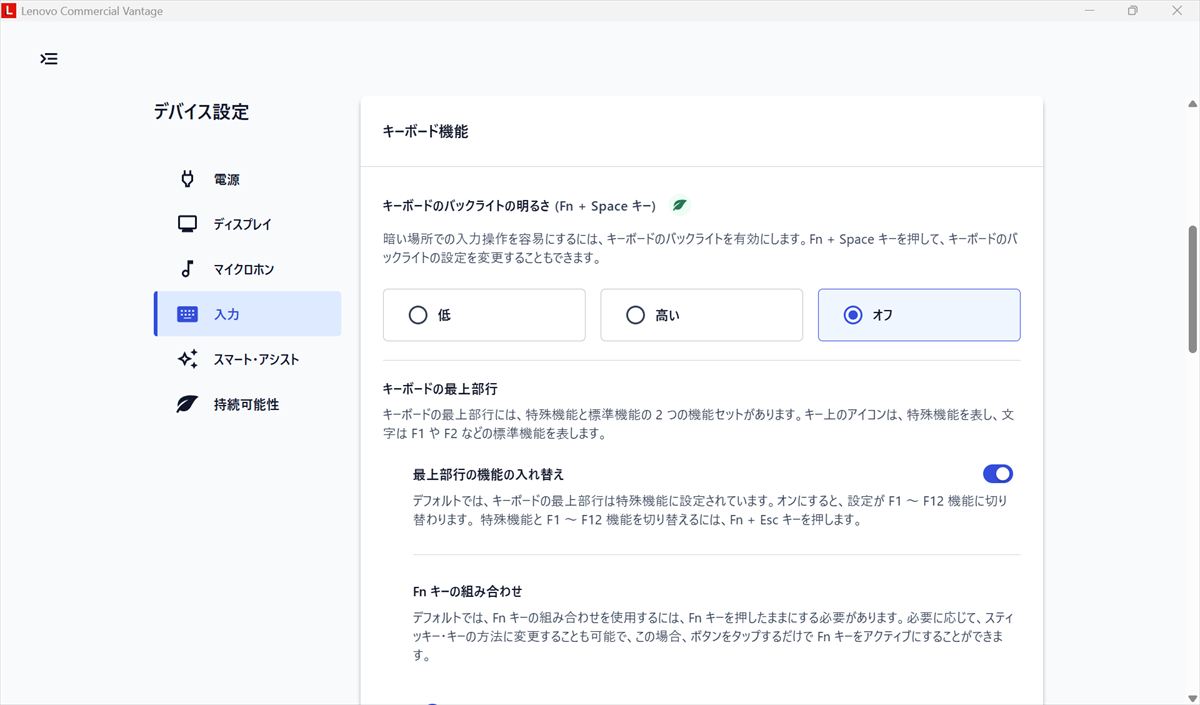Select the 高い backlight brightness option
Screen dimensions: 1200x705
pos(701,315)
